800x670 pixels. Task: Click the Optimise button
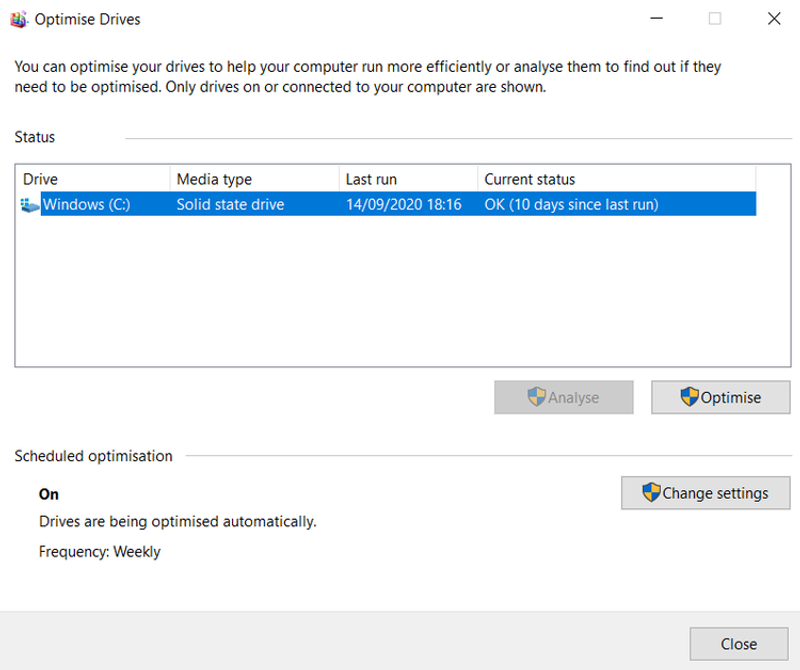720,397
